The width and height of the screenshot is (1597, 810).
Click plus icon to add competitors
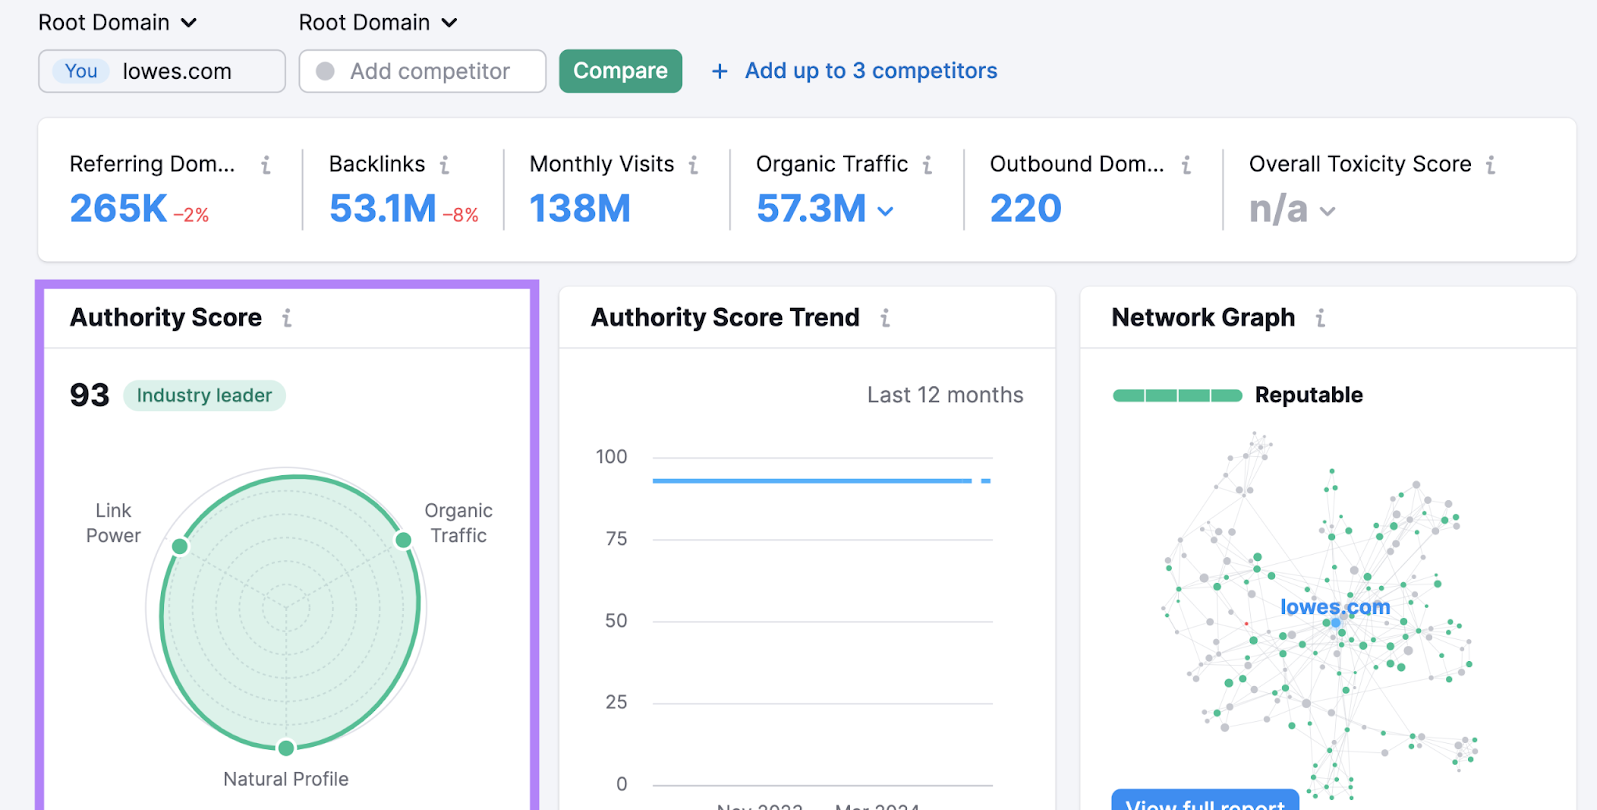click(719, 71)
